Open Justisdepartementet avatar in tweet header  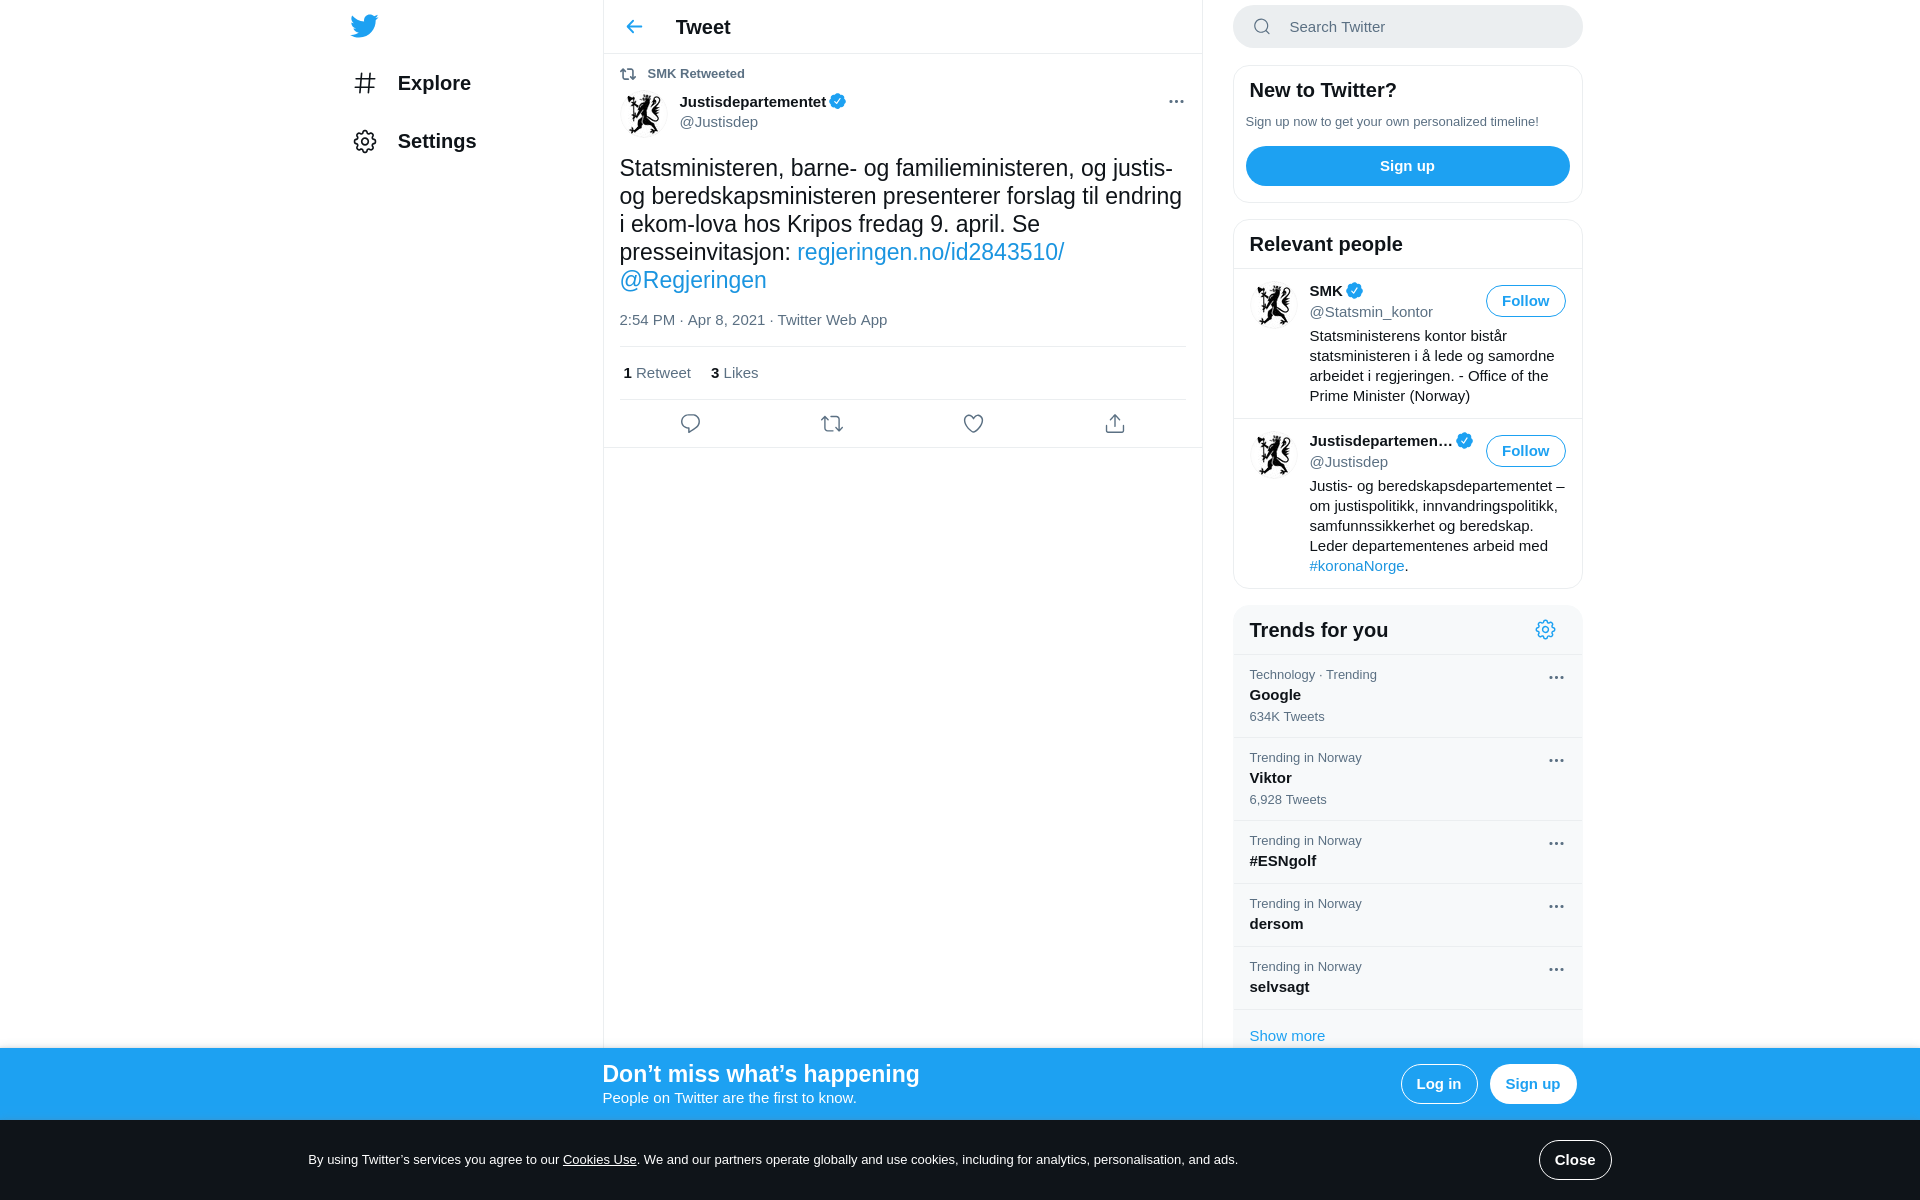(644, 113)
